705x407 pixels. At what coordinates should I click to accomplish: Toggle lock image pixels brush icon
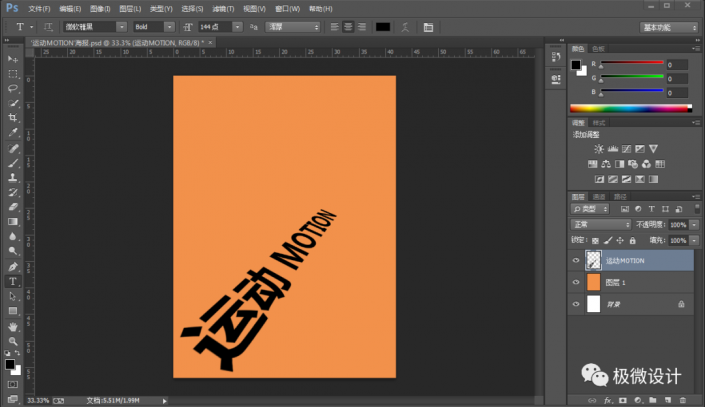coord(608,241)
